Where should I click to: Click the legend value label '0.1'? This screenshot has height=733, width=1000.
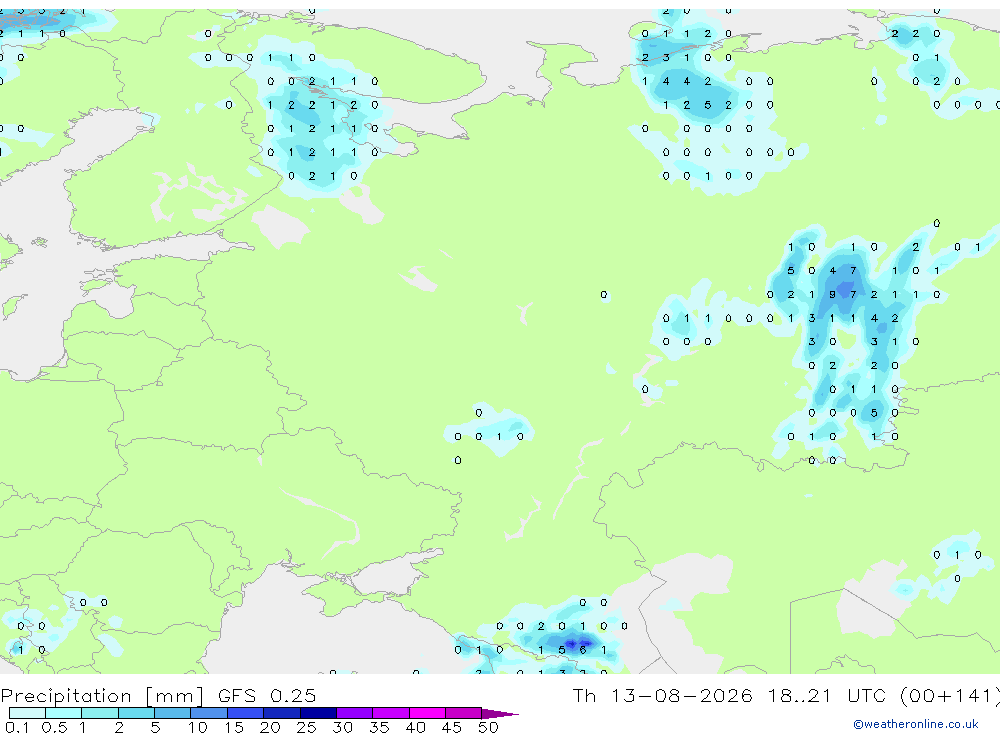click(x=17, y=727)
